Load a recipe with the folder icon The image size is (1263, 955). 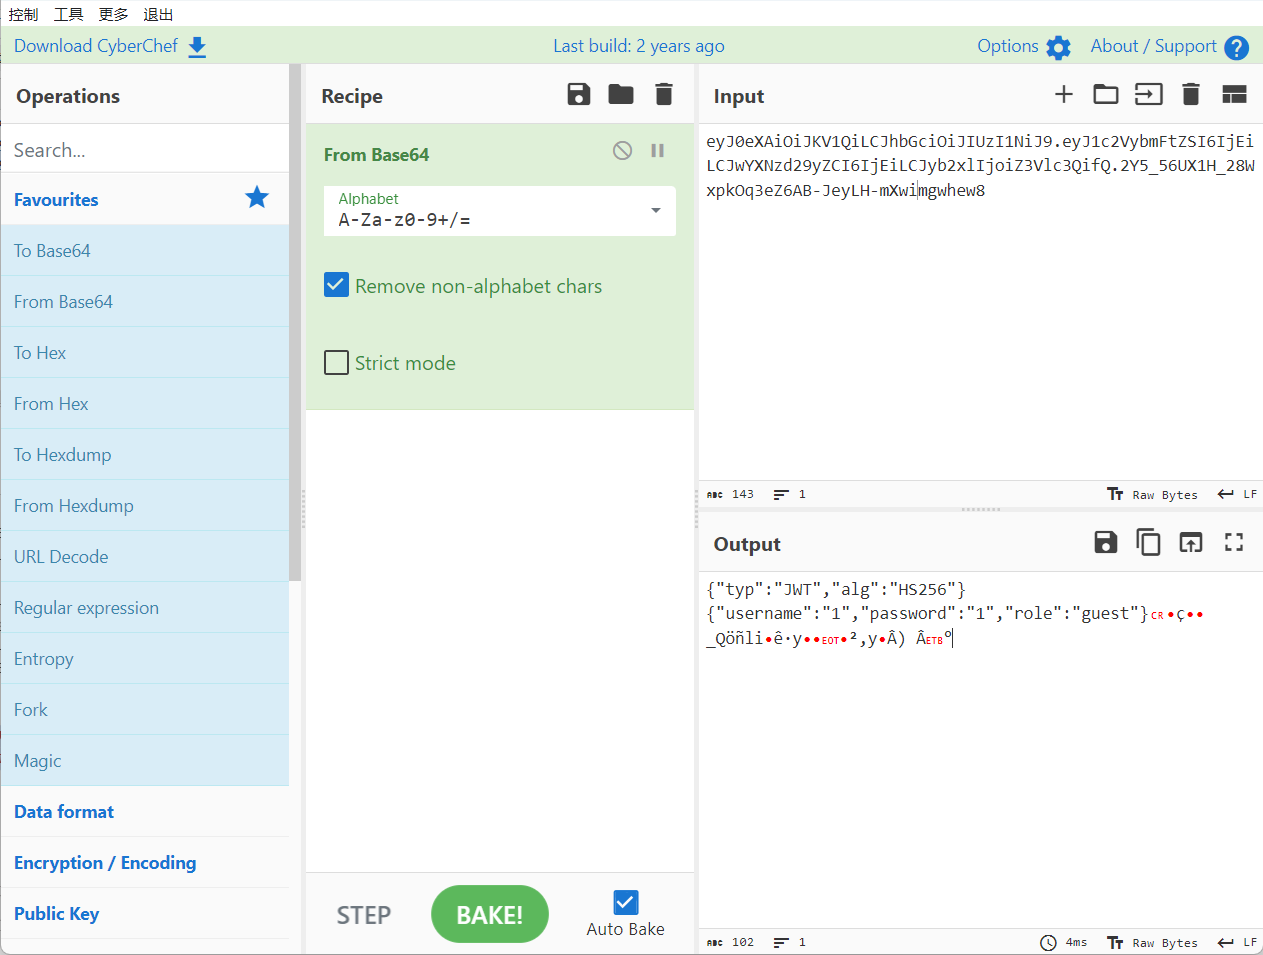point(621,95)
